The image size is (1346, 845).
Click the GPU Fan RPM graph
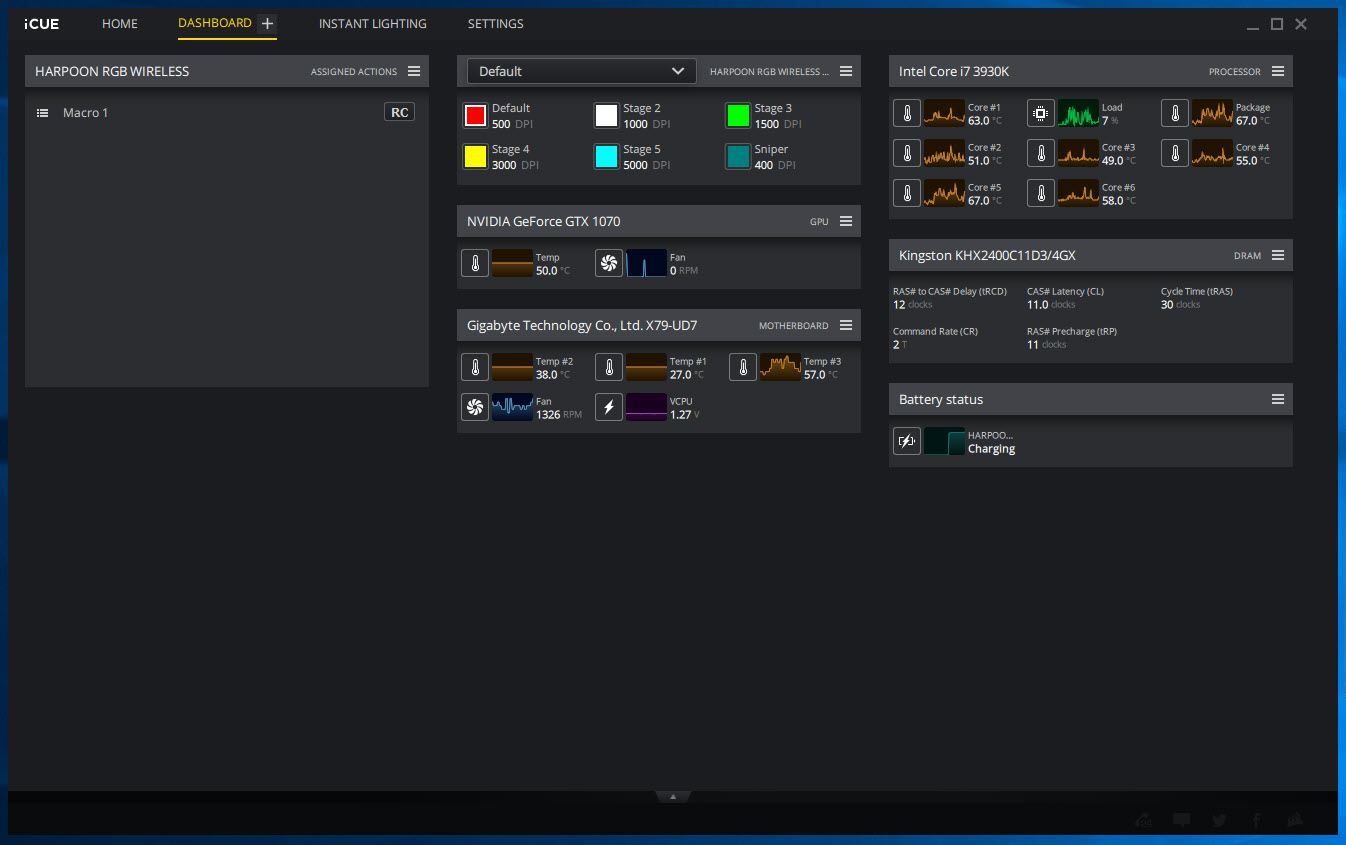pyautogui.click(x=647, y=263)
